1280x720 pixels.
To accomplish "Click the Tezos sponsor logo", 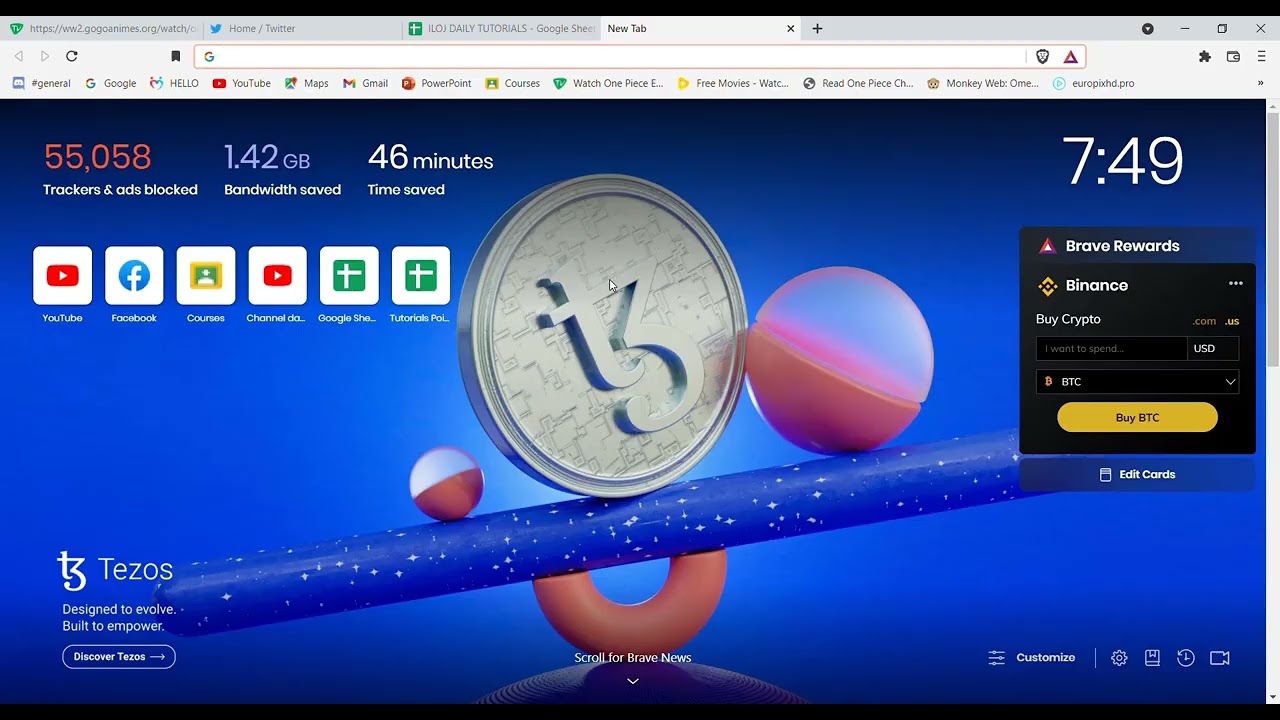I will [x=115, y=570].
